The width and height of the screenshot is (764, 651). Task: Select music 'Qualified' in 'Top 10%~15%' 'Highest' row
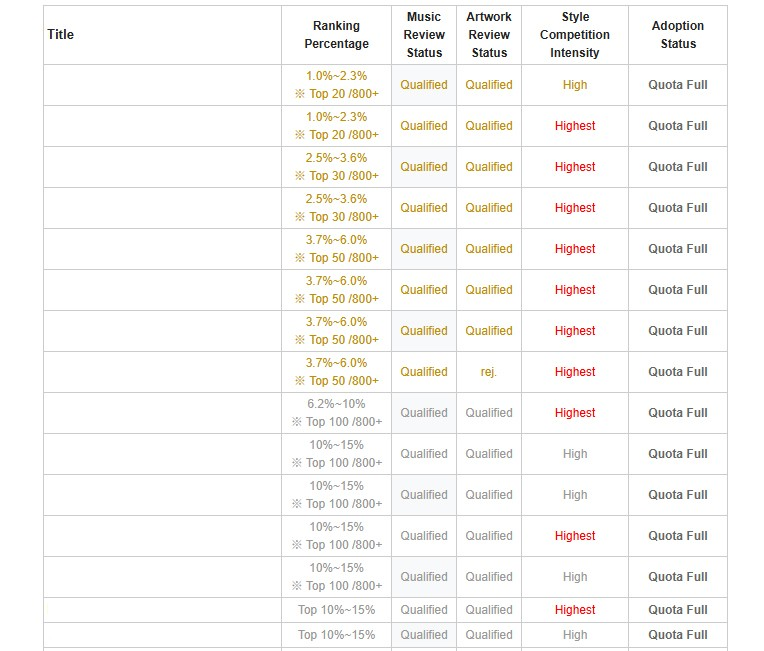coord(424,610)
